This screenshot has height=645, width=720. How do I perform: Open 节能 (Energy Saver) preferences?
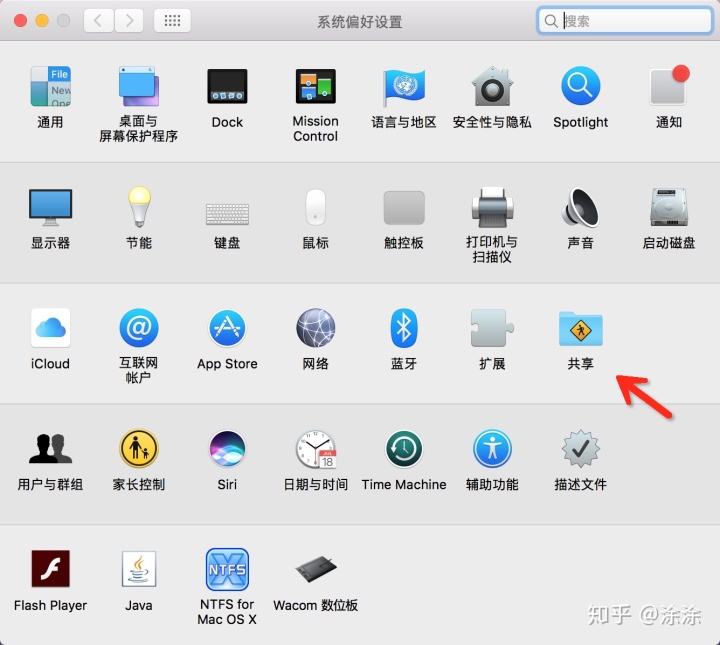pyautogui.click(x=139, y=207)
